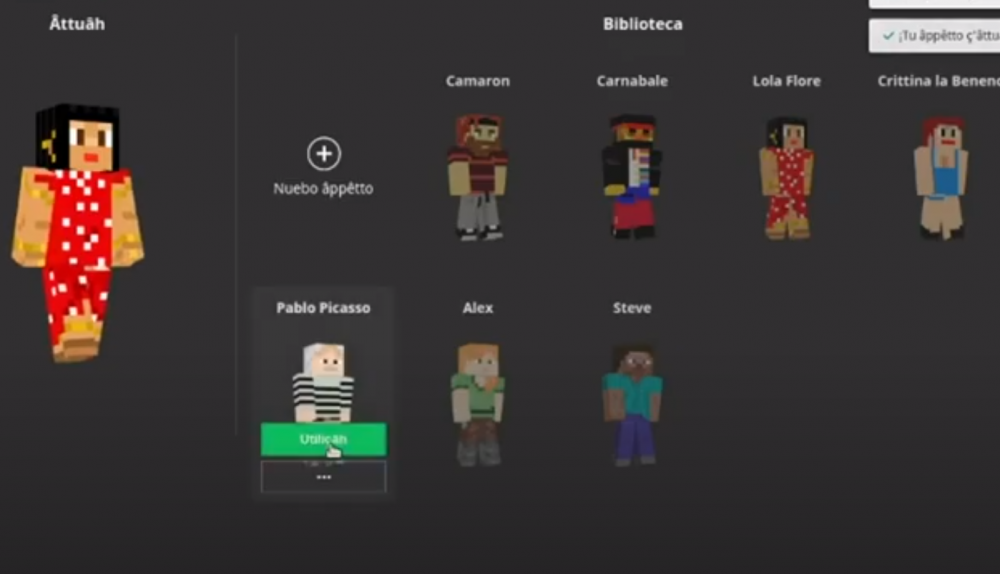The height and width of the screenshot is (574, 1000).
Task: Click the Camaron name label
Action: pyautogui.click(x=477, y=81)
